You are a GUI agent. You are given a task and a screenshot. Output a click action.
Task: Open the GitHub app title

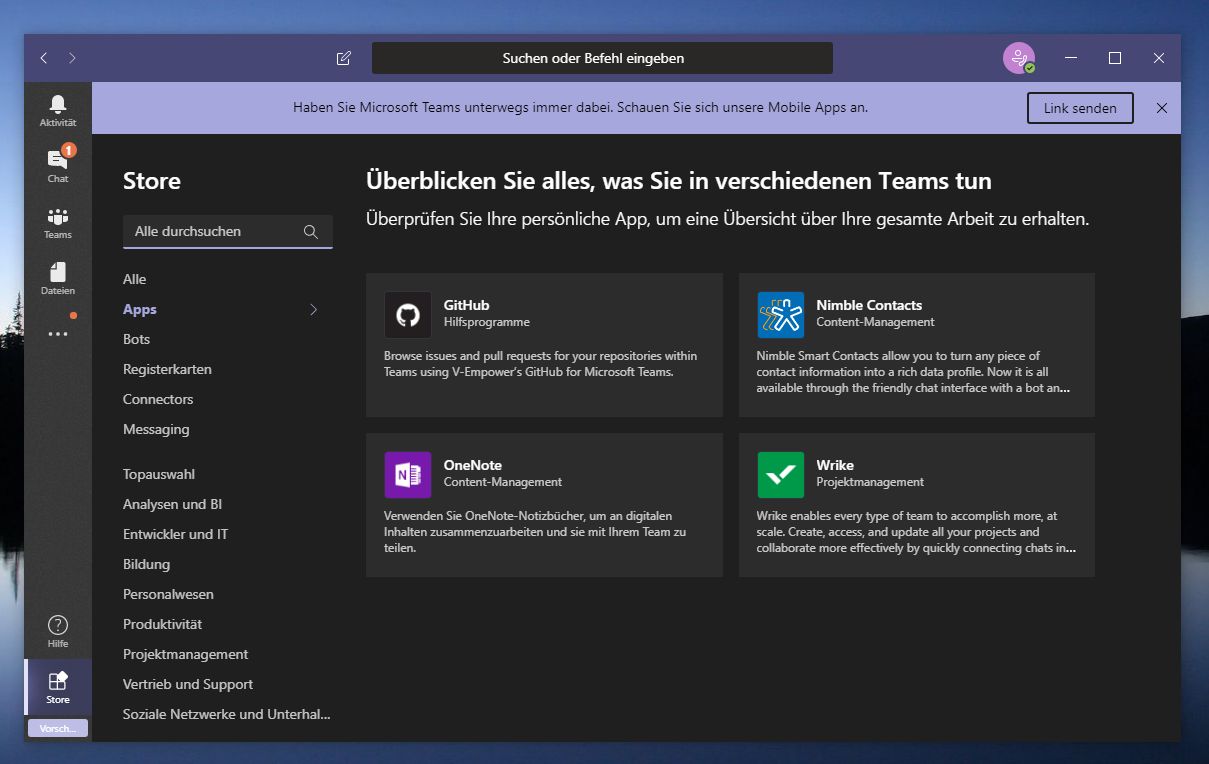[467, 305]
